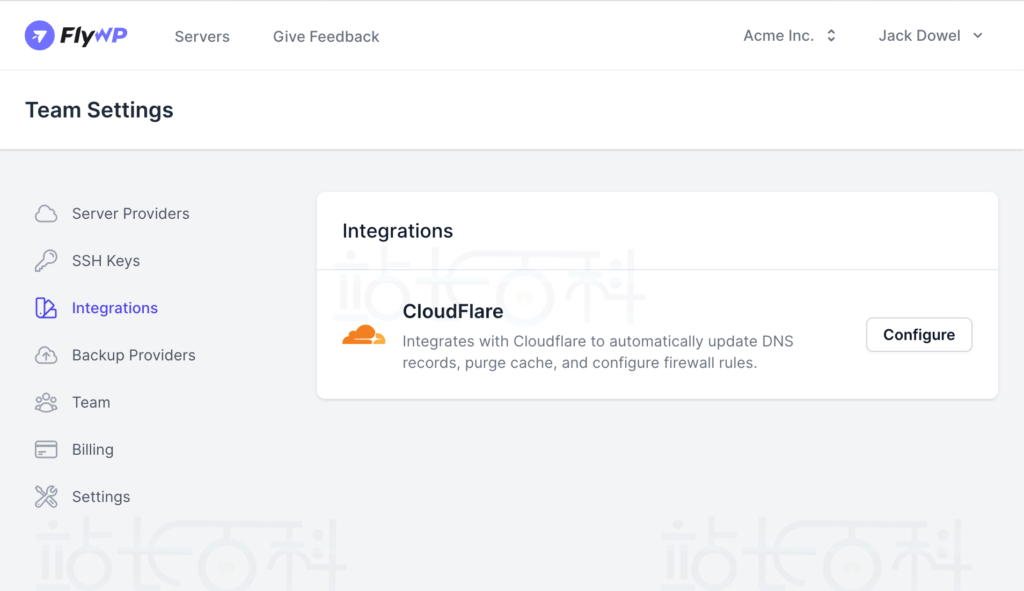Open Servers in the top navigation
The width and height of the screenshot is (1024, 591).
tap(202, 37)
